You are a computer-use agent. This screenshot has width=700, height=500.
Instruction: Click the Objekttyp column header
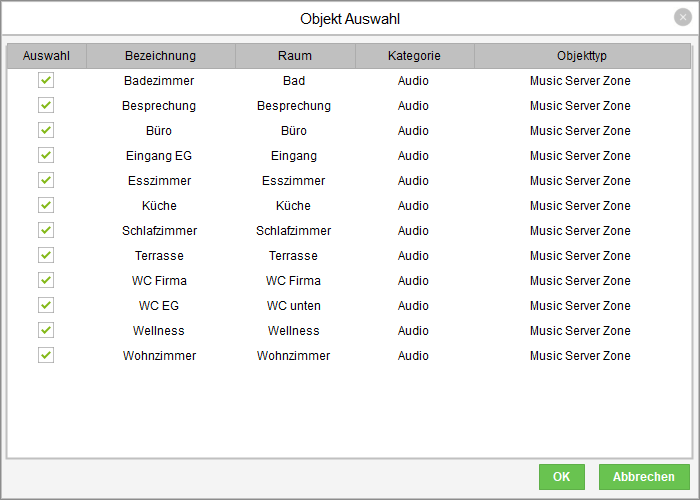click(581, 56)
